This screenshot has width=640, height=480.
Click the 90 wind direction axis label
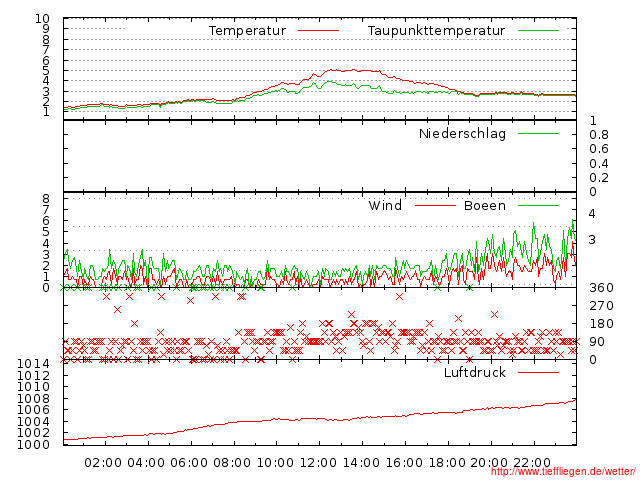point(597,342)
